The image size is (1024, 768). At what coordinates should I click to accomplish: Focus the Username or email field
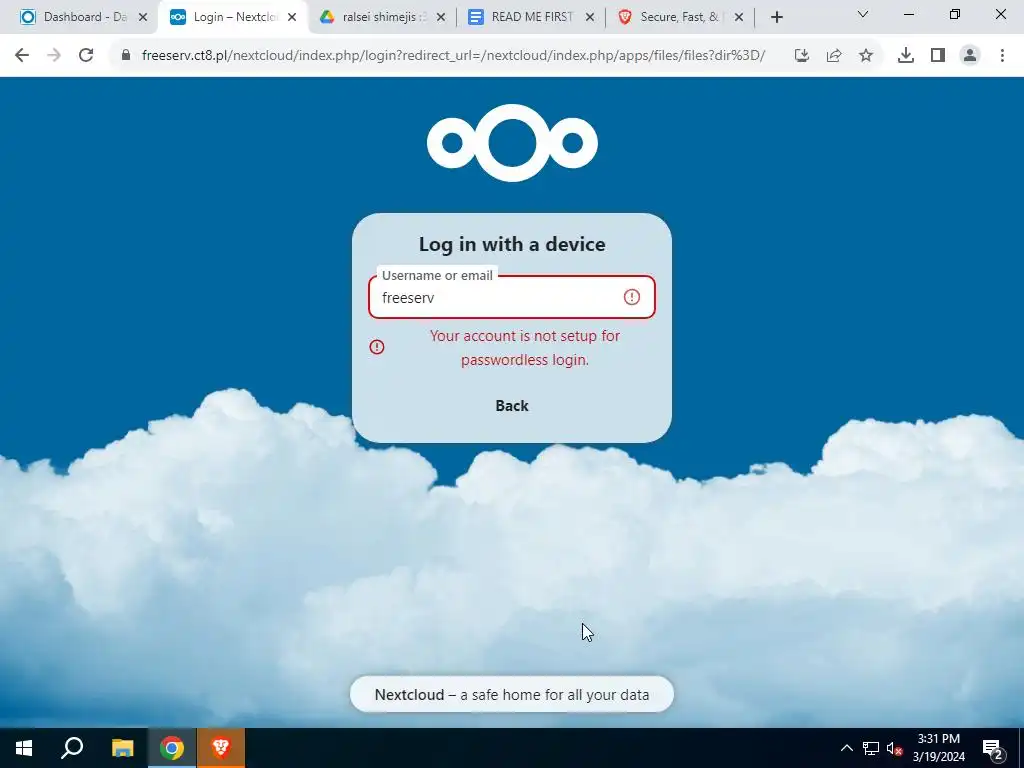512,297
